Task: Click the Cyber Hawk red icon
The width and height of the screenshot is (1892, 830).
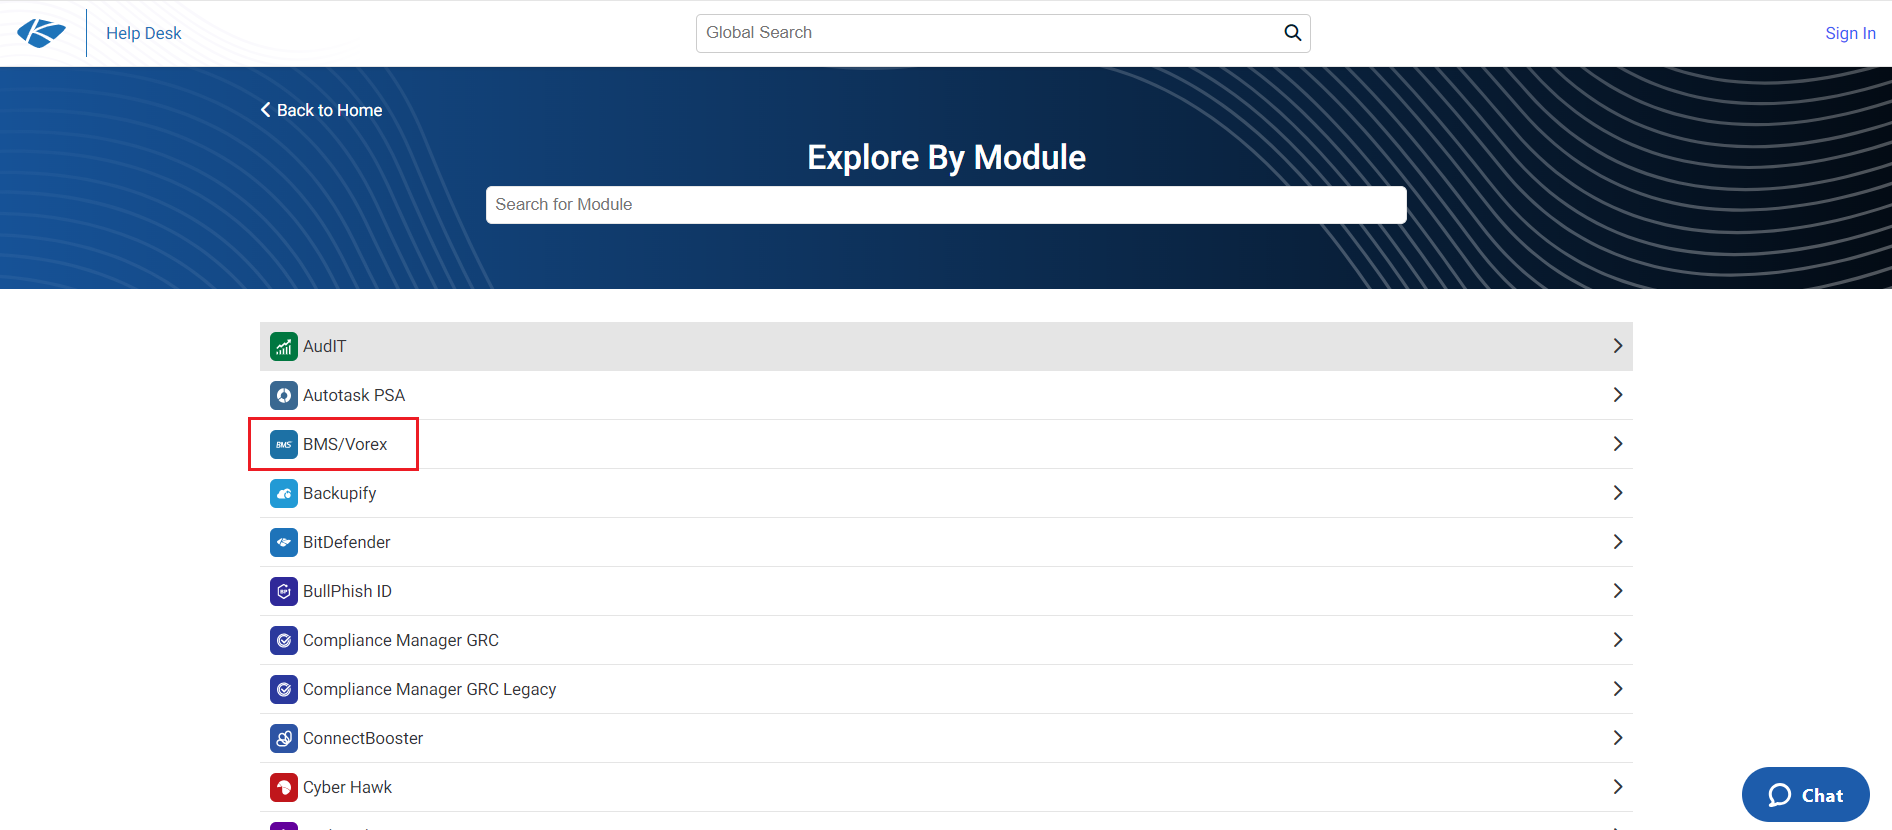Action: (x=284, y=788)
